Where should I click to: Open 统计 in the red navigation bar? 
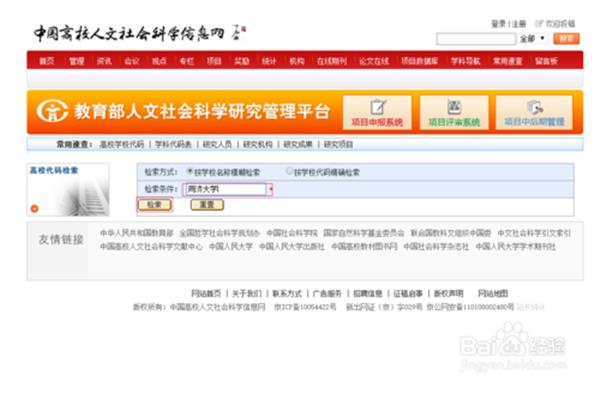coord(269,61)
